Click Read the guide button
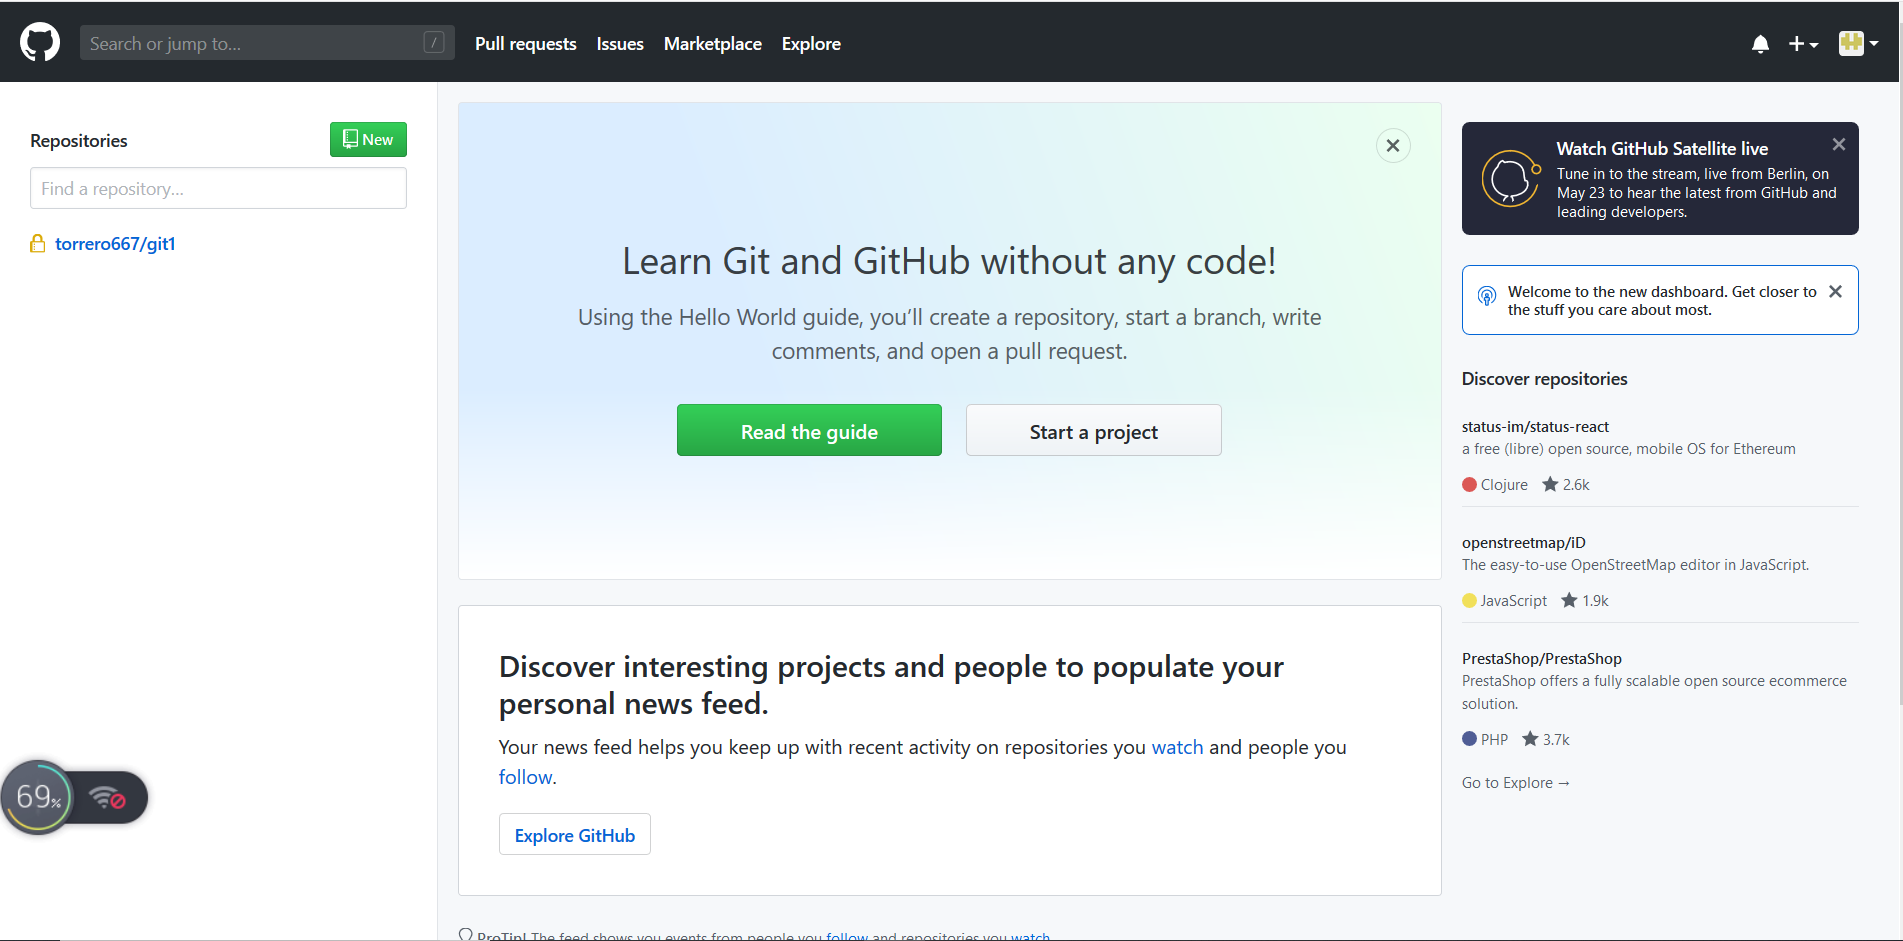 pos(809,430)
